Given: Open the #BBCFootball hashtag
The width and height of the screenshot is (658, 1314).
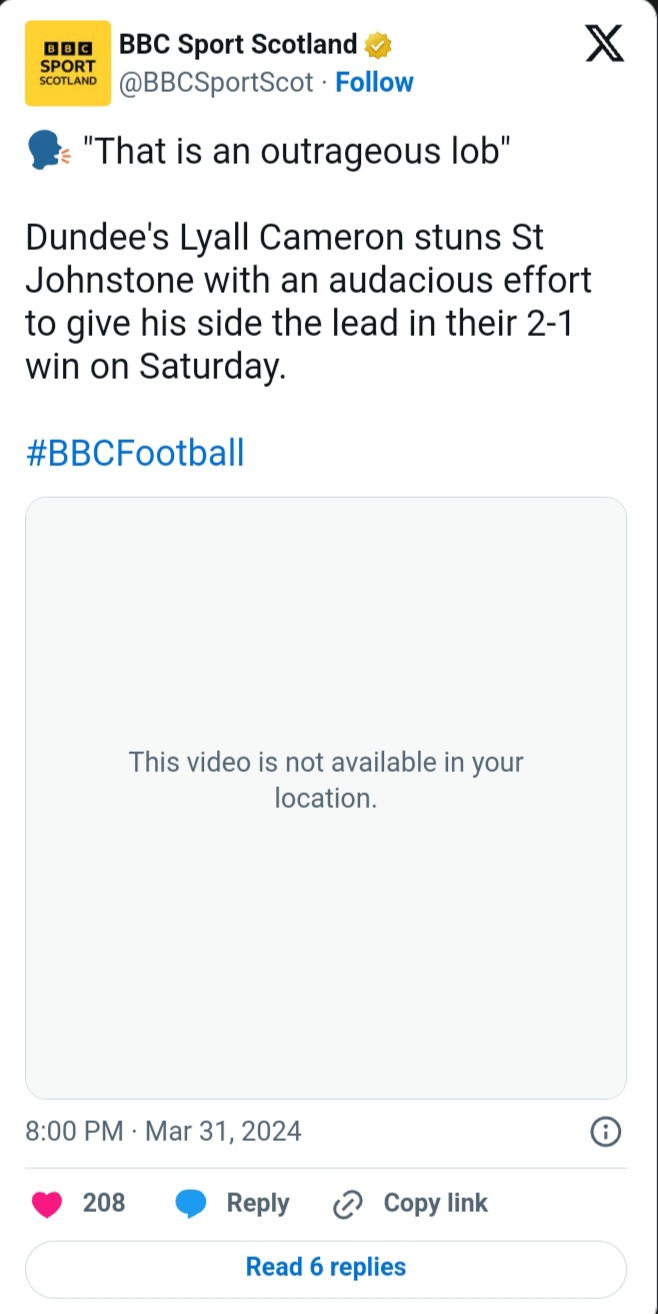Looking at the screenshot, I should [x=135, y=453].
